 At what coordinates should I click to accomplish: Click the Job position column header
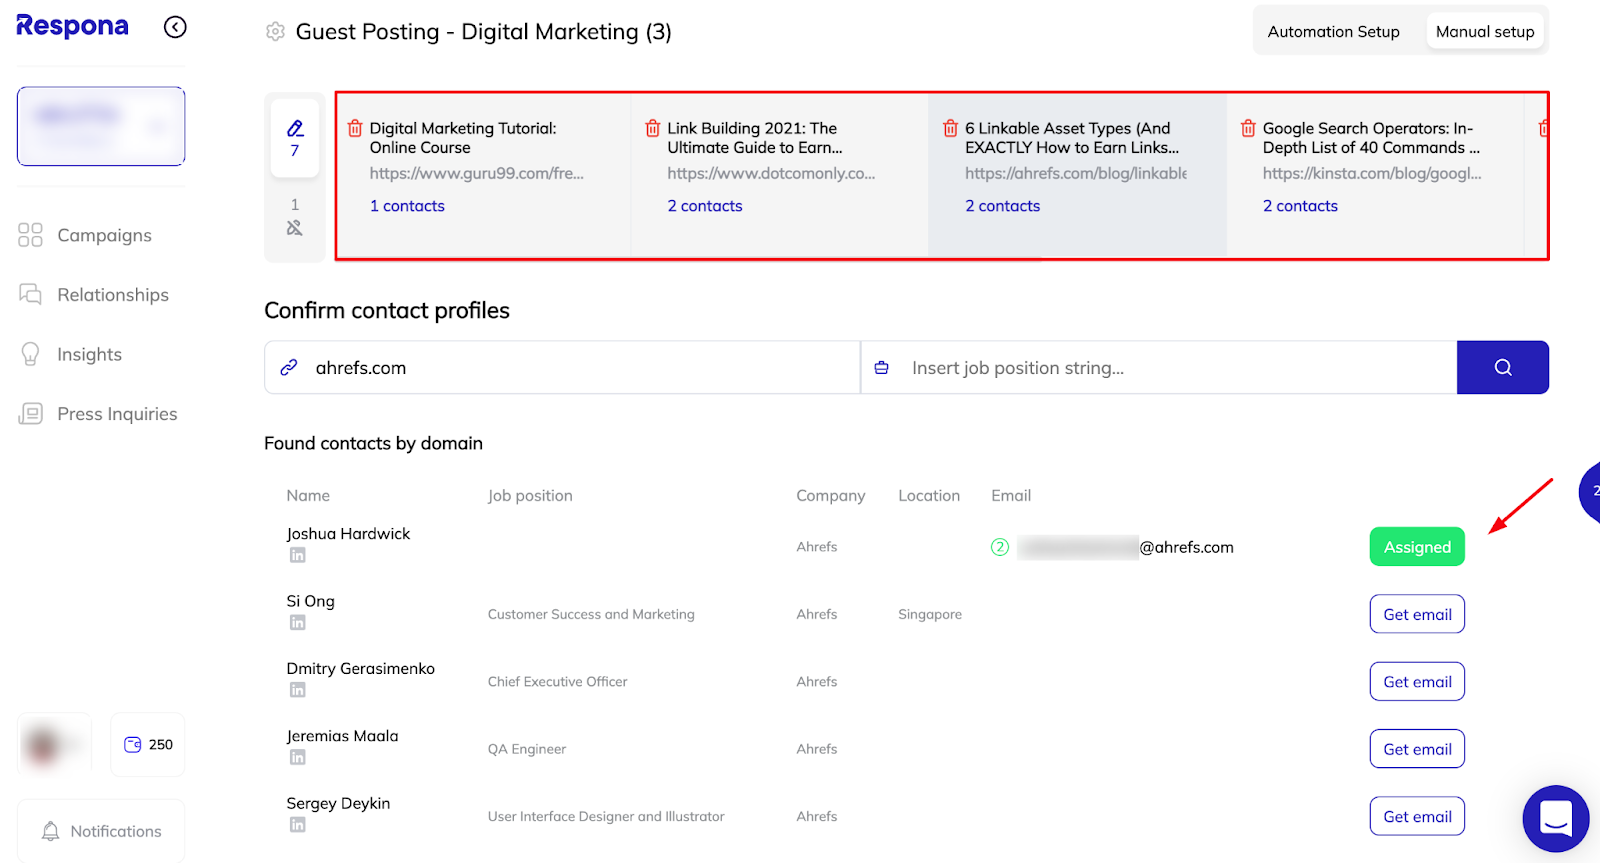pos(530,495)
